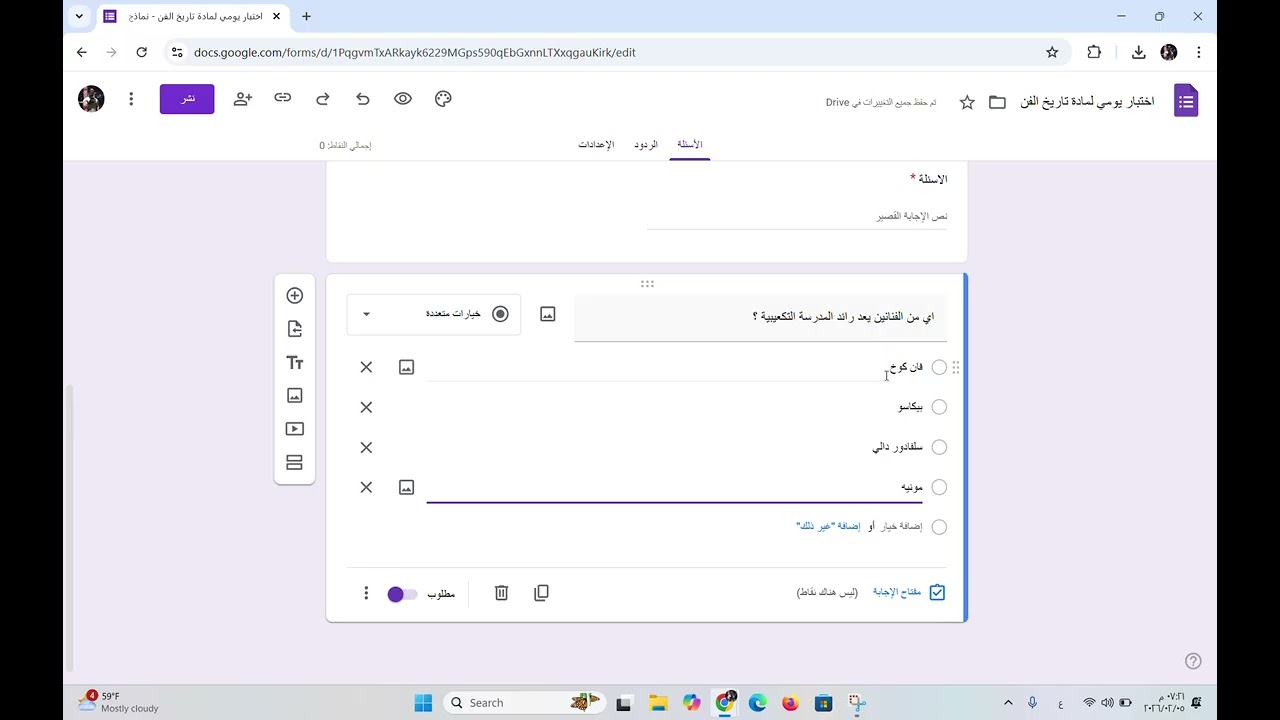Copy the form link icon
This screenshot has width=1280, height=720.
(x=283, y=98)
